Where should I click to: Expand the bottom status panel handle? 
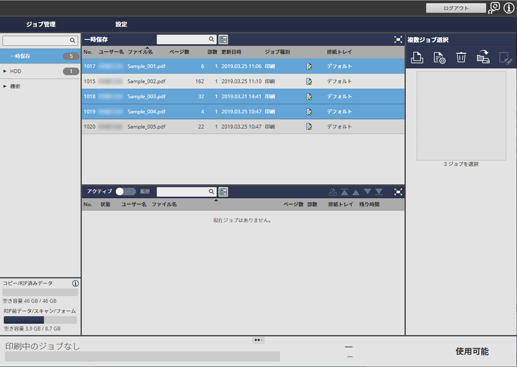coord(258,340)
